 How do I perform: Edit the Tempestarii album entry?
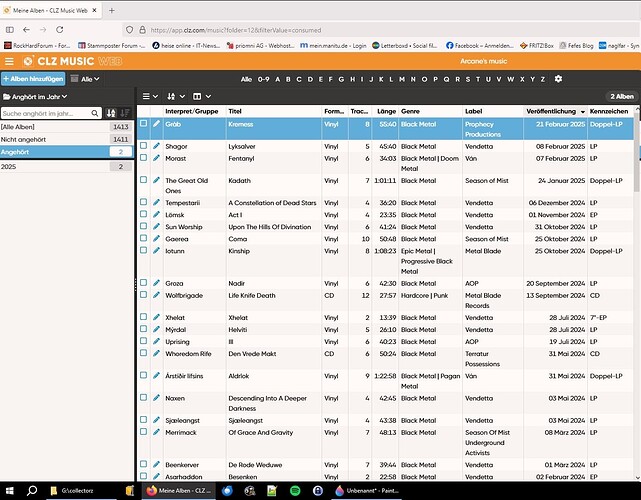157,202
